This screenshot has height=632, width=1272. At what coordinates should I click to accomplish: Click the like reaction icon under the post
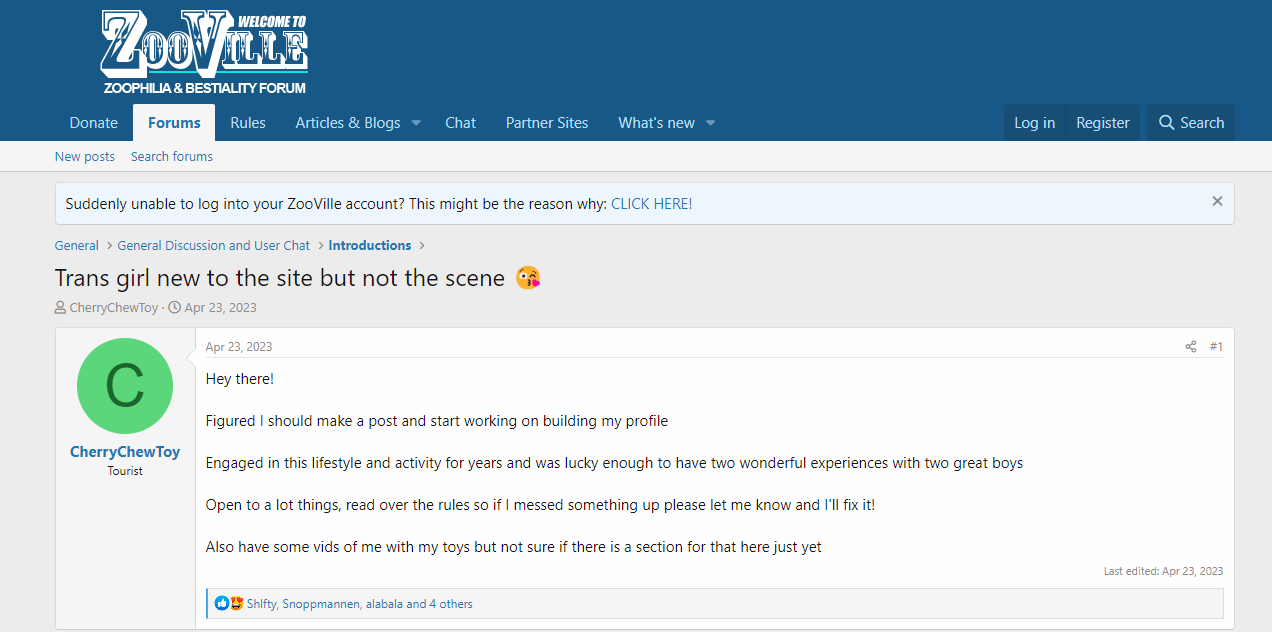[222, 604]
